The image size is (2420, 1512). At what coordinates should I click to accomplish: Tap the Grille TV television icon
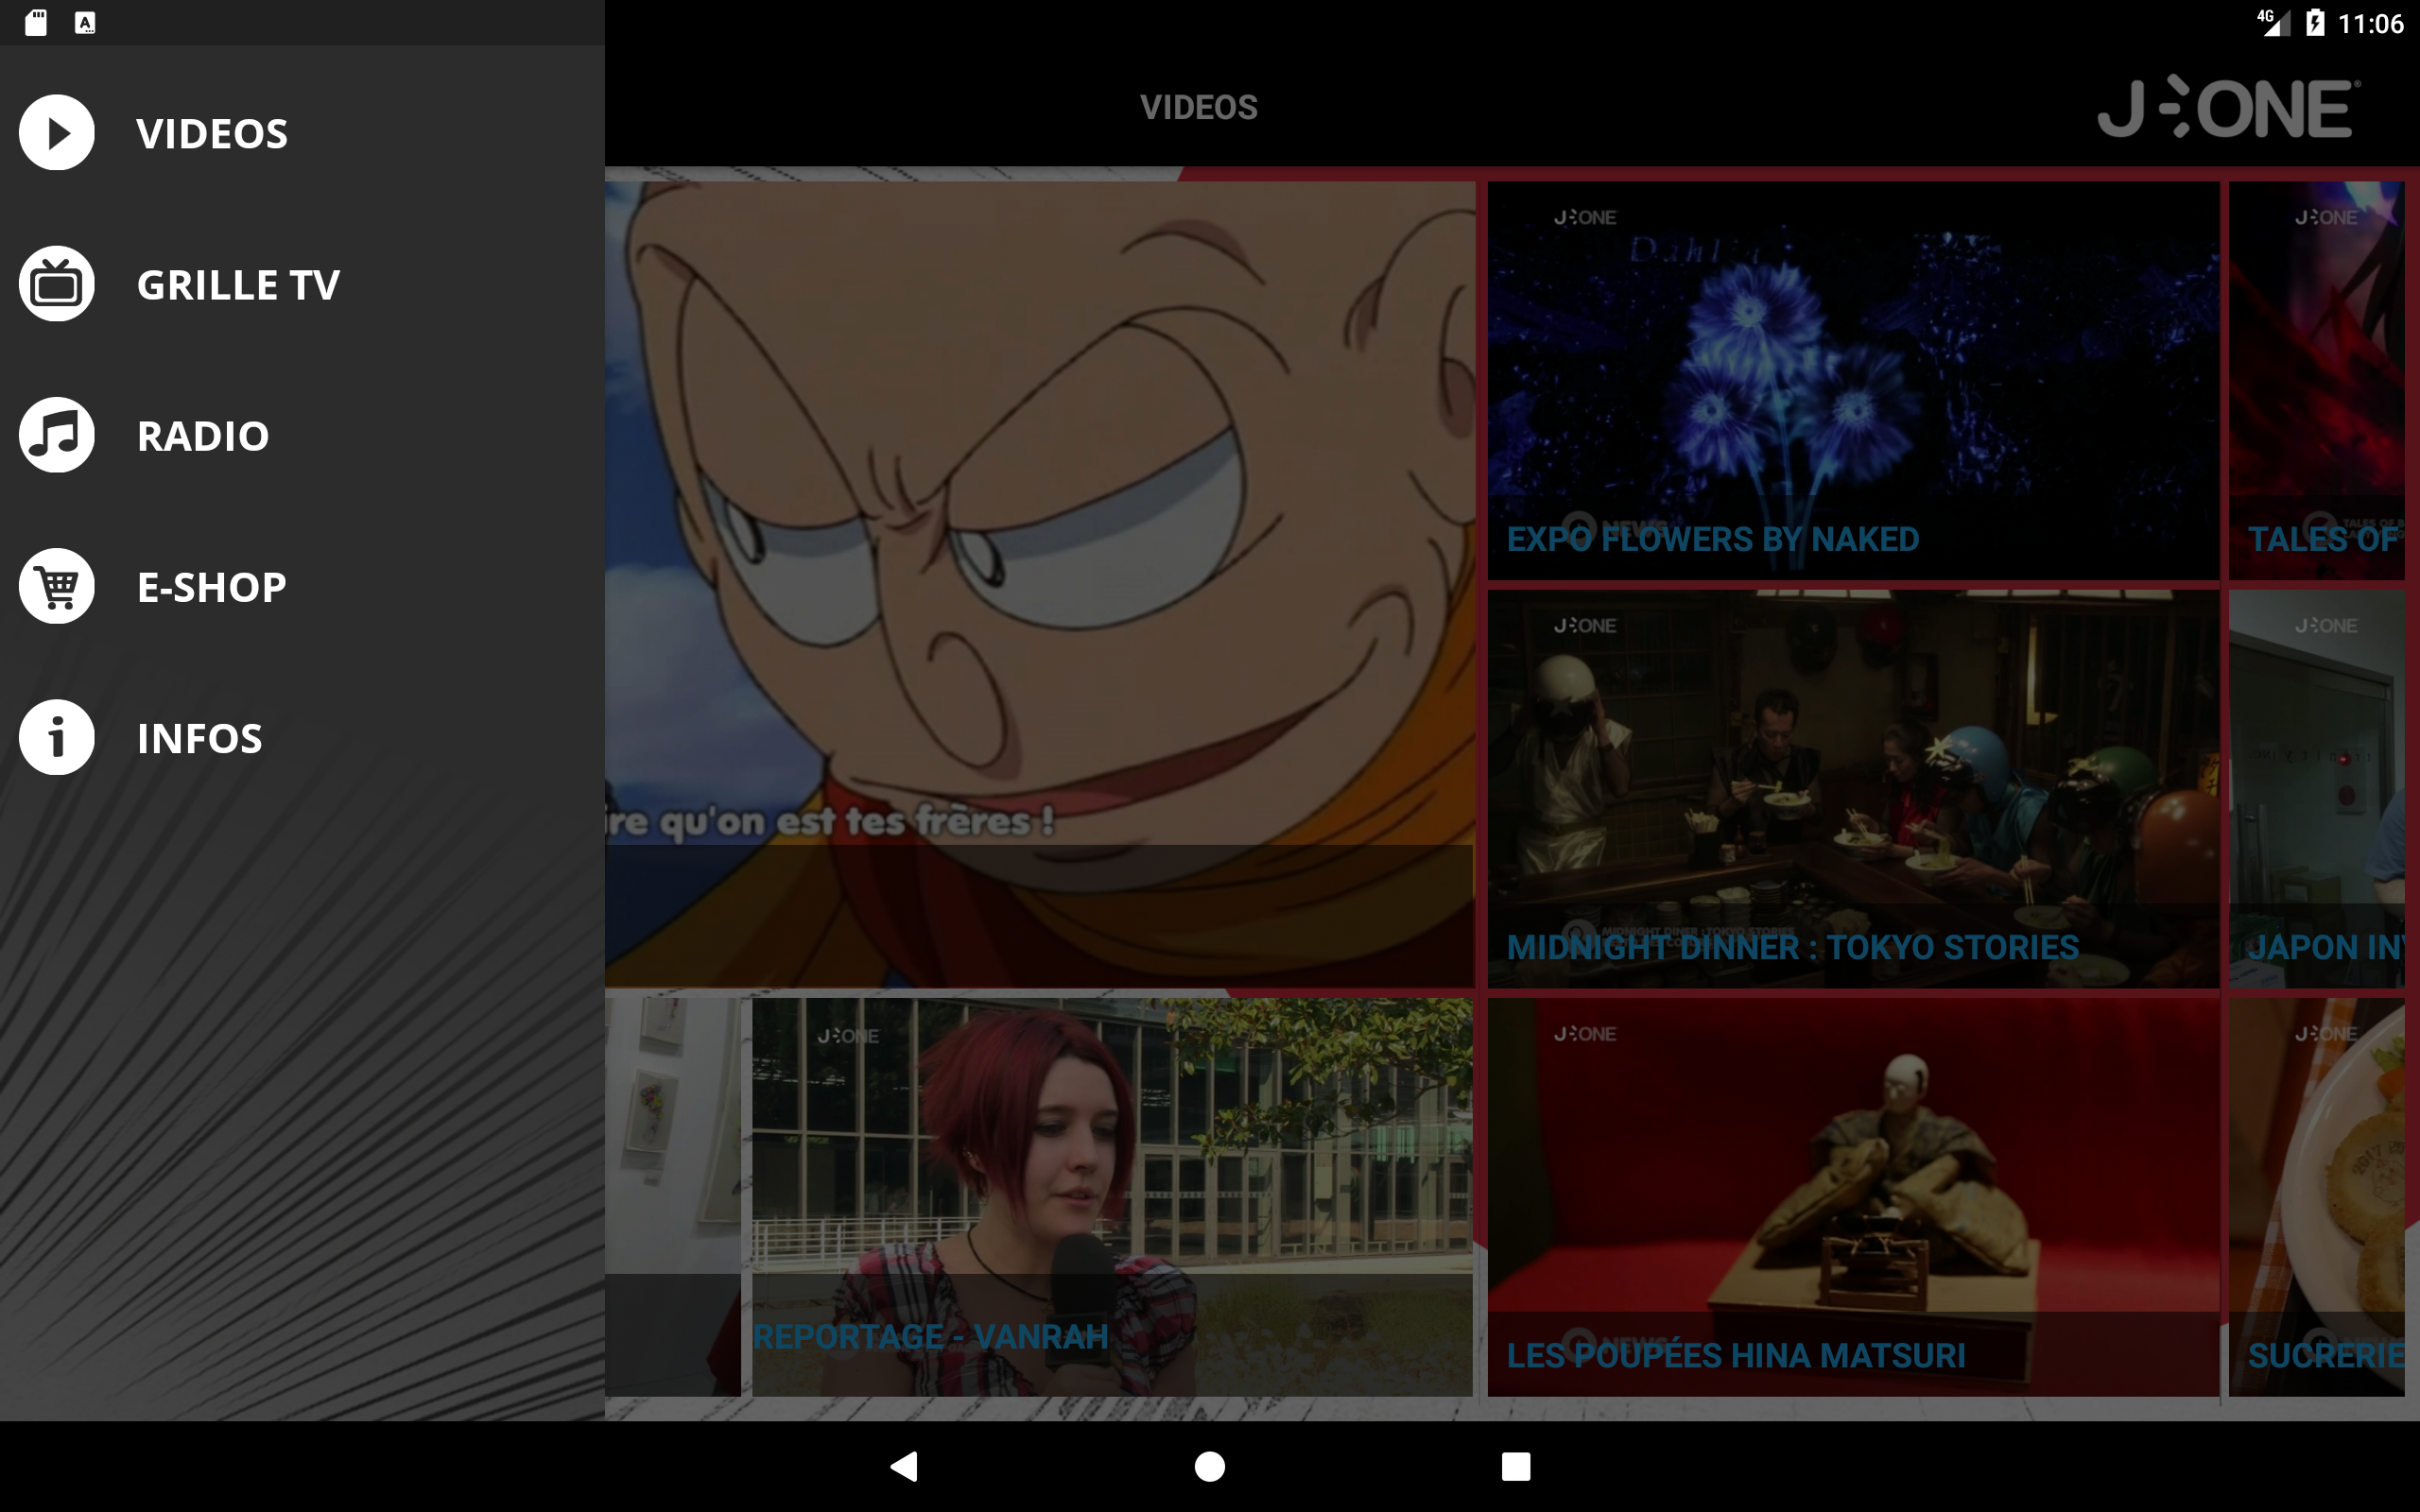click(57, 284)
